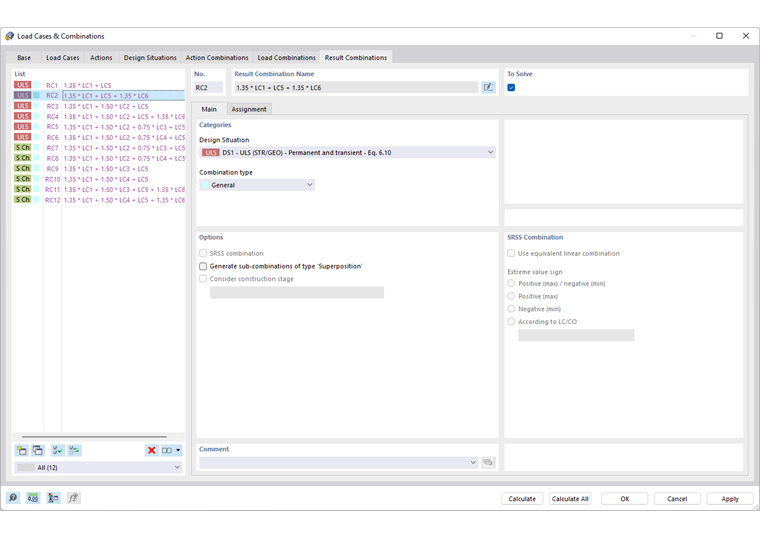Click the app icon in title bar

pyautogui.click(x=9, y=36)
